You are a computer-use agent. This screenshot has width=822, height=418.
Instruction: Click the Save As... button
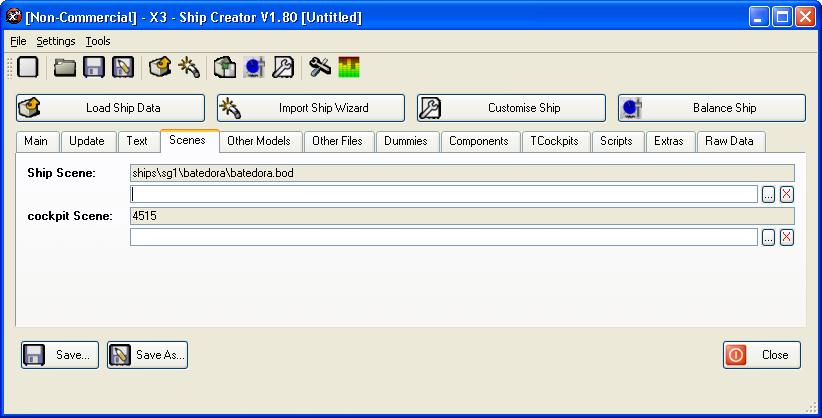click(x=147, y=355)
